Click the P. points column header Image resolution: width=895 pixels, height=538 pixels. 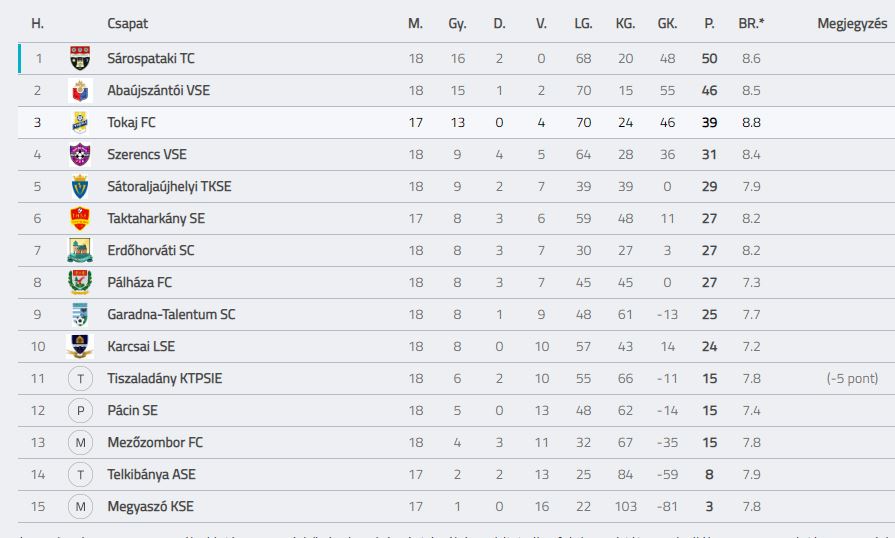(x=709, y=23)
